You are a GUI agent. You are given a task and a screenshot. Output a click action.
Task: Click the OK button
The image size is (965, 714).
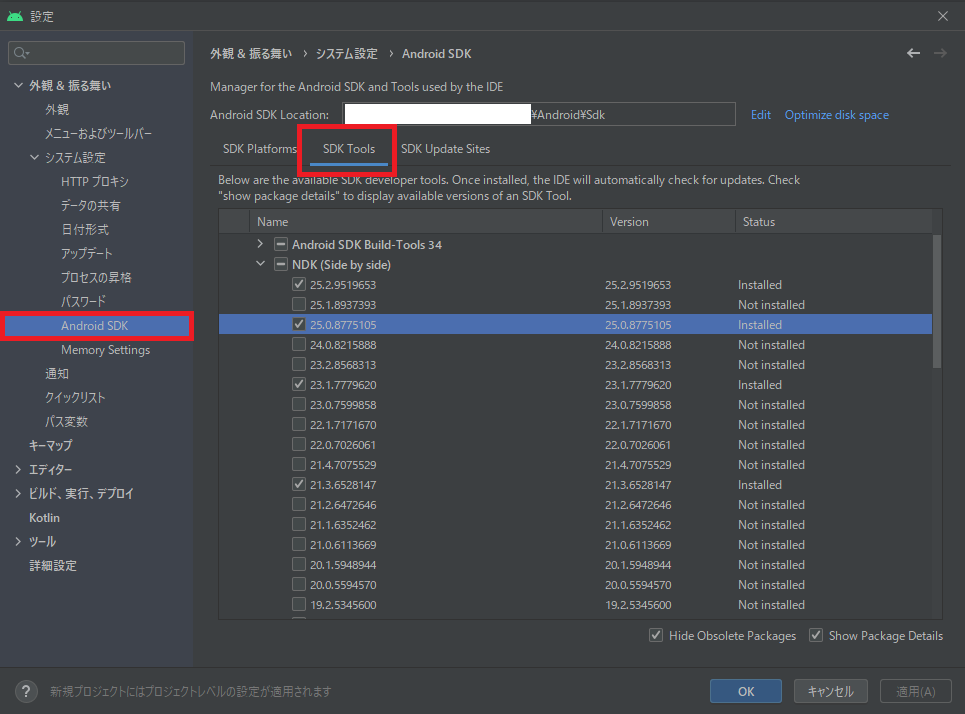click(746, 691)
